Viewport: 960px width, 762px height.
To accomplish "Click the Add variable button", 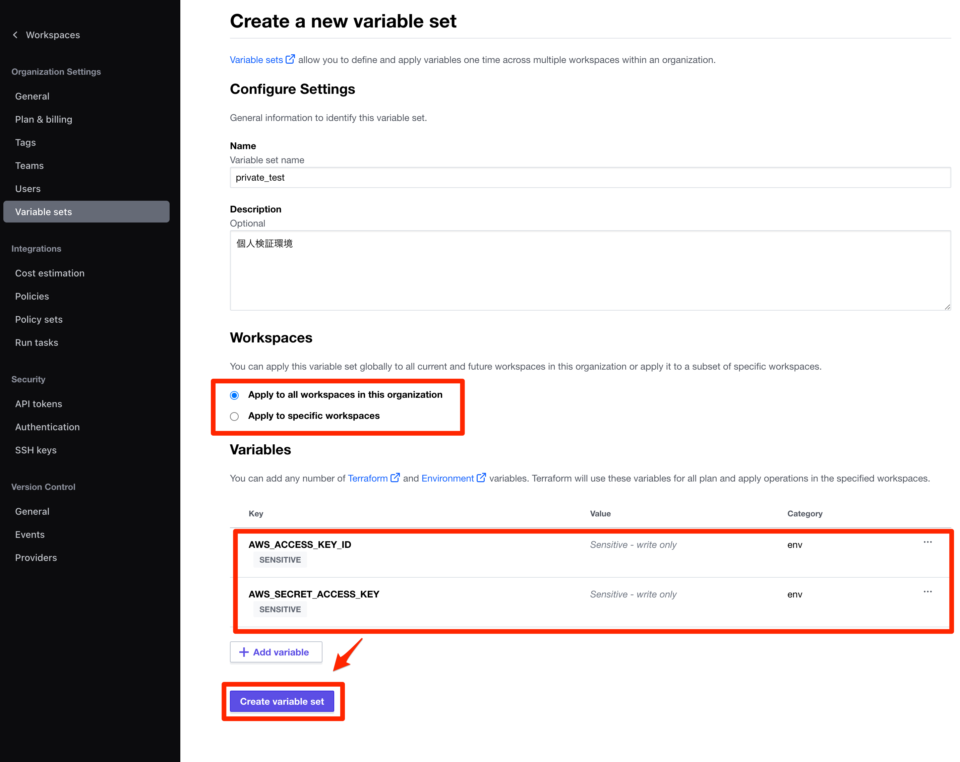I will pos(276,652).
